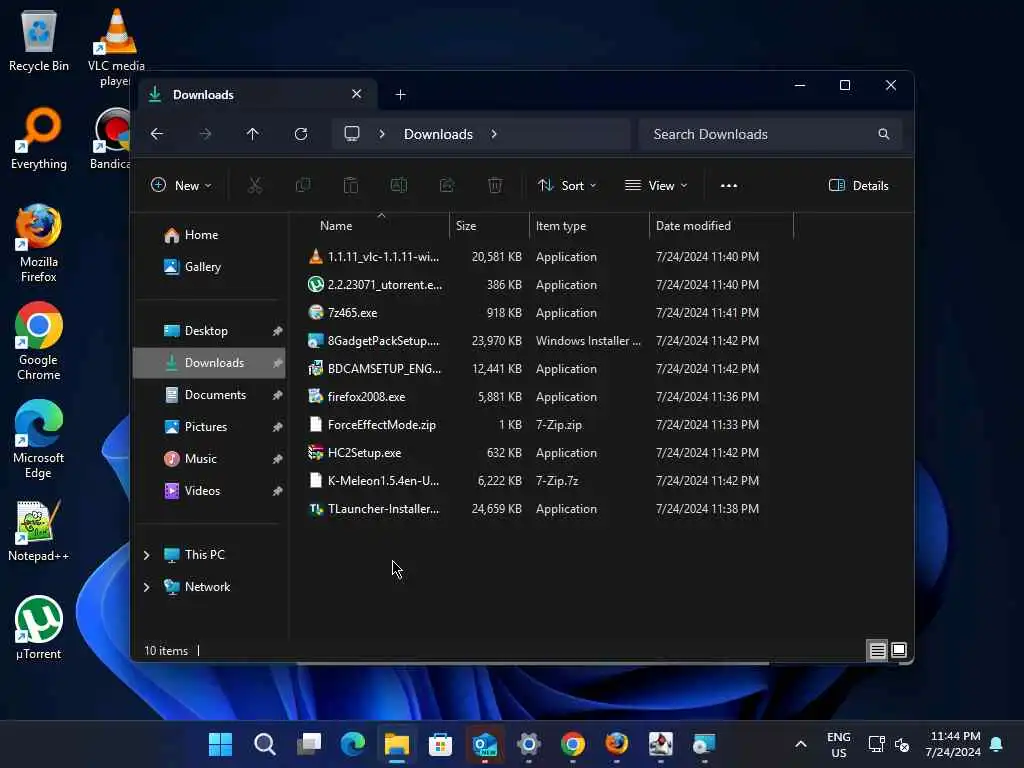Click Downloads breadcrumb in address bar
This screenshot has width=1024, height=768.
pyautogui.click(x=438, y=134)
